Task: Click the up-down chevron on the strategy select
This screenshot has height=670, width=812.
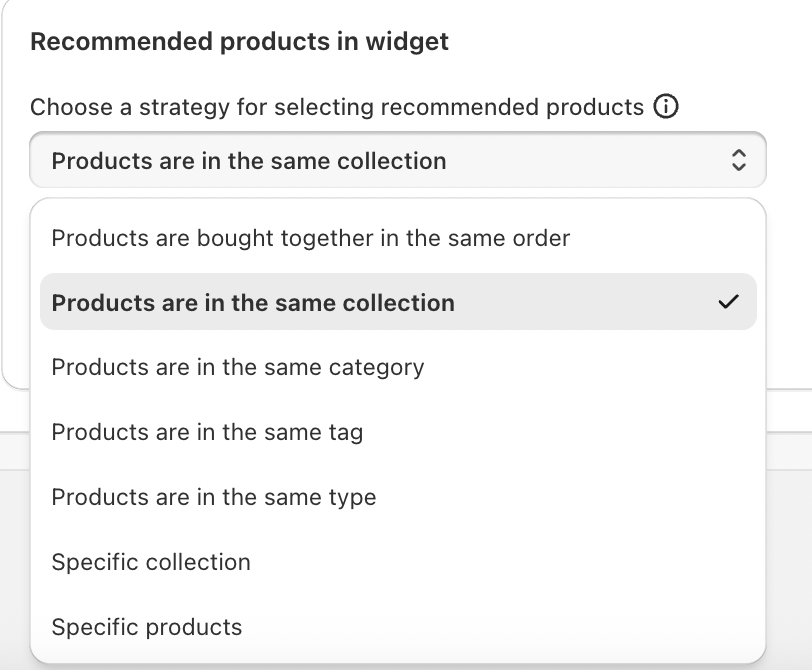Action: click(738, 160)
